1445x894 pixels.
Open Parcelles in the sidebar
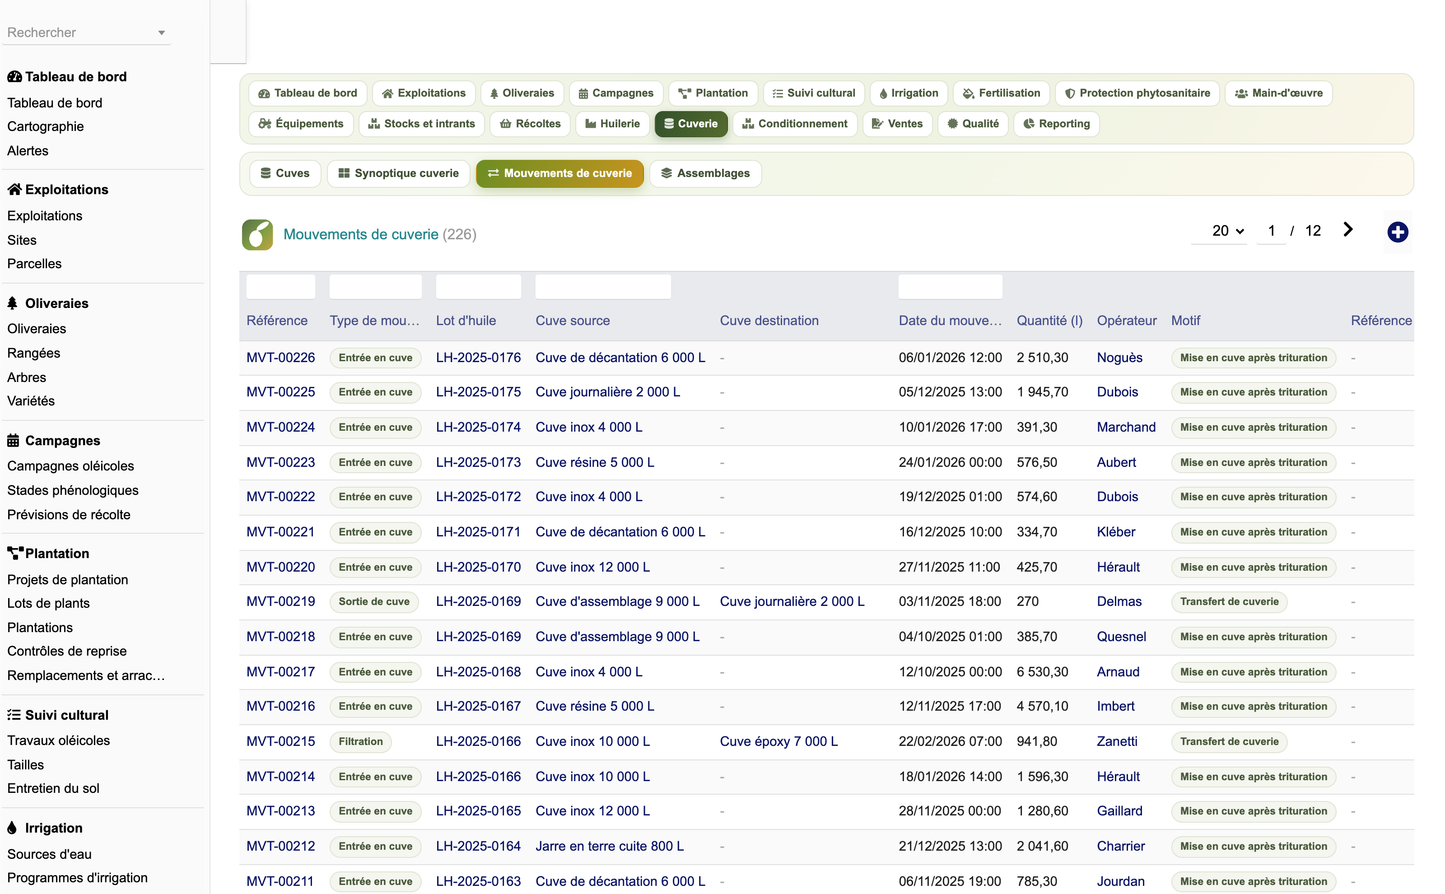click(x=34, y=264)
